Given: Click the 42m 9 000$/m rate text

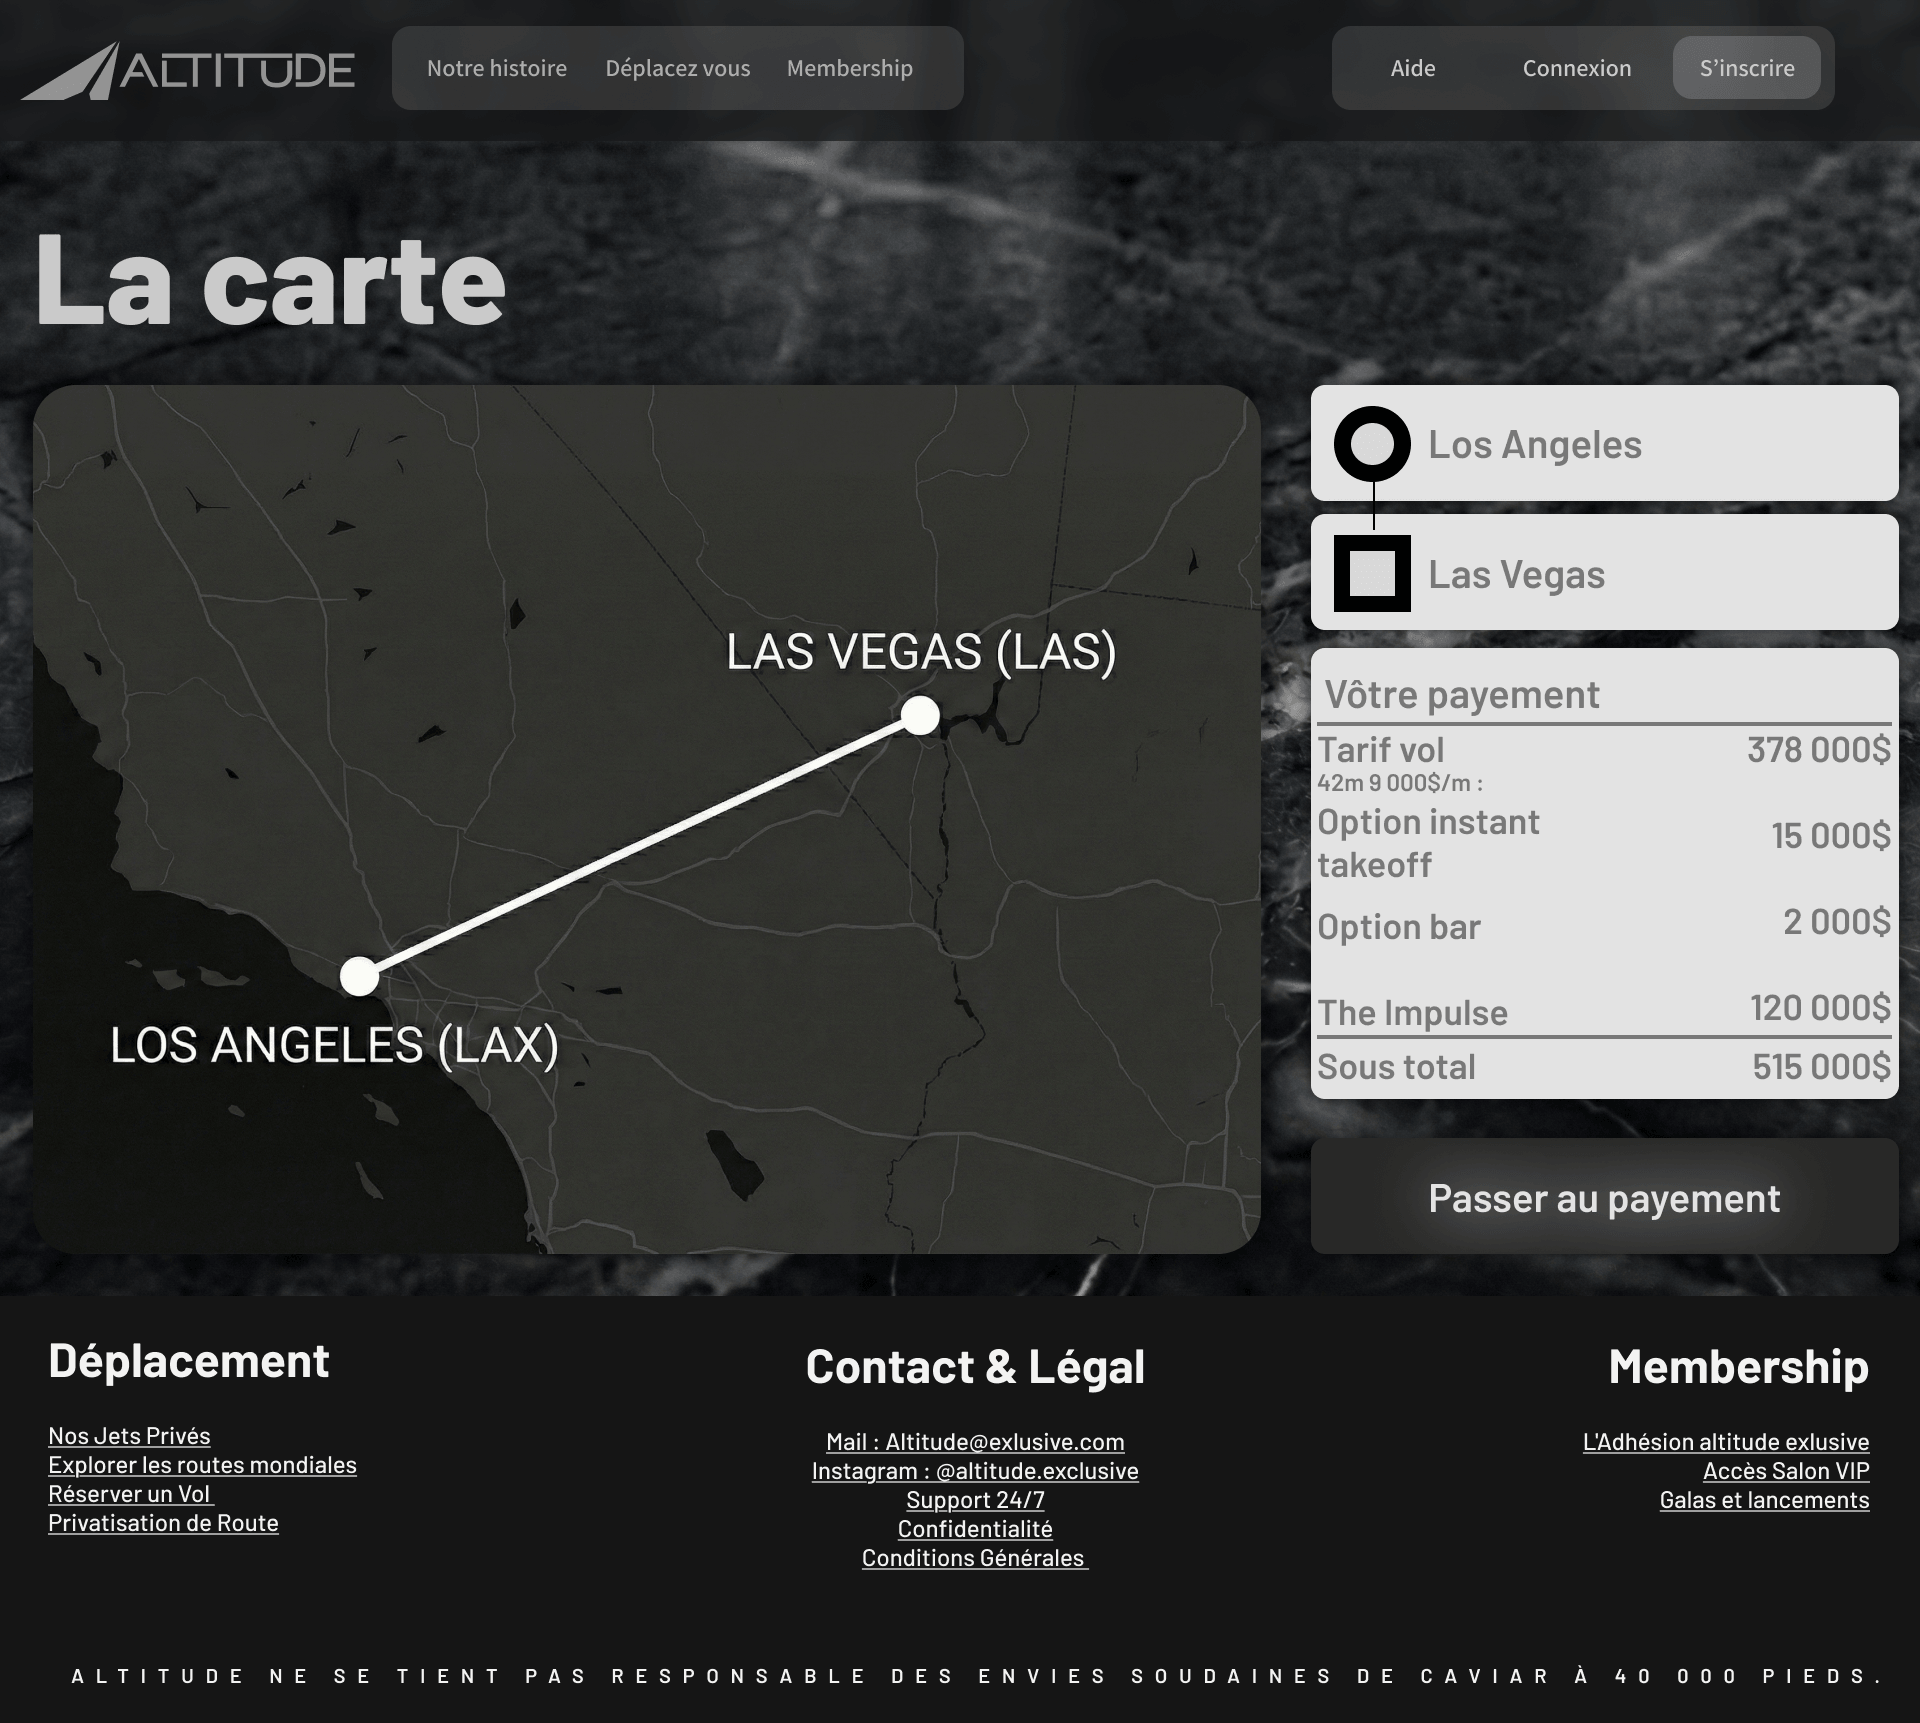Looking at the screenshot, I should pyautogui.click(x=1400, y=783).
